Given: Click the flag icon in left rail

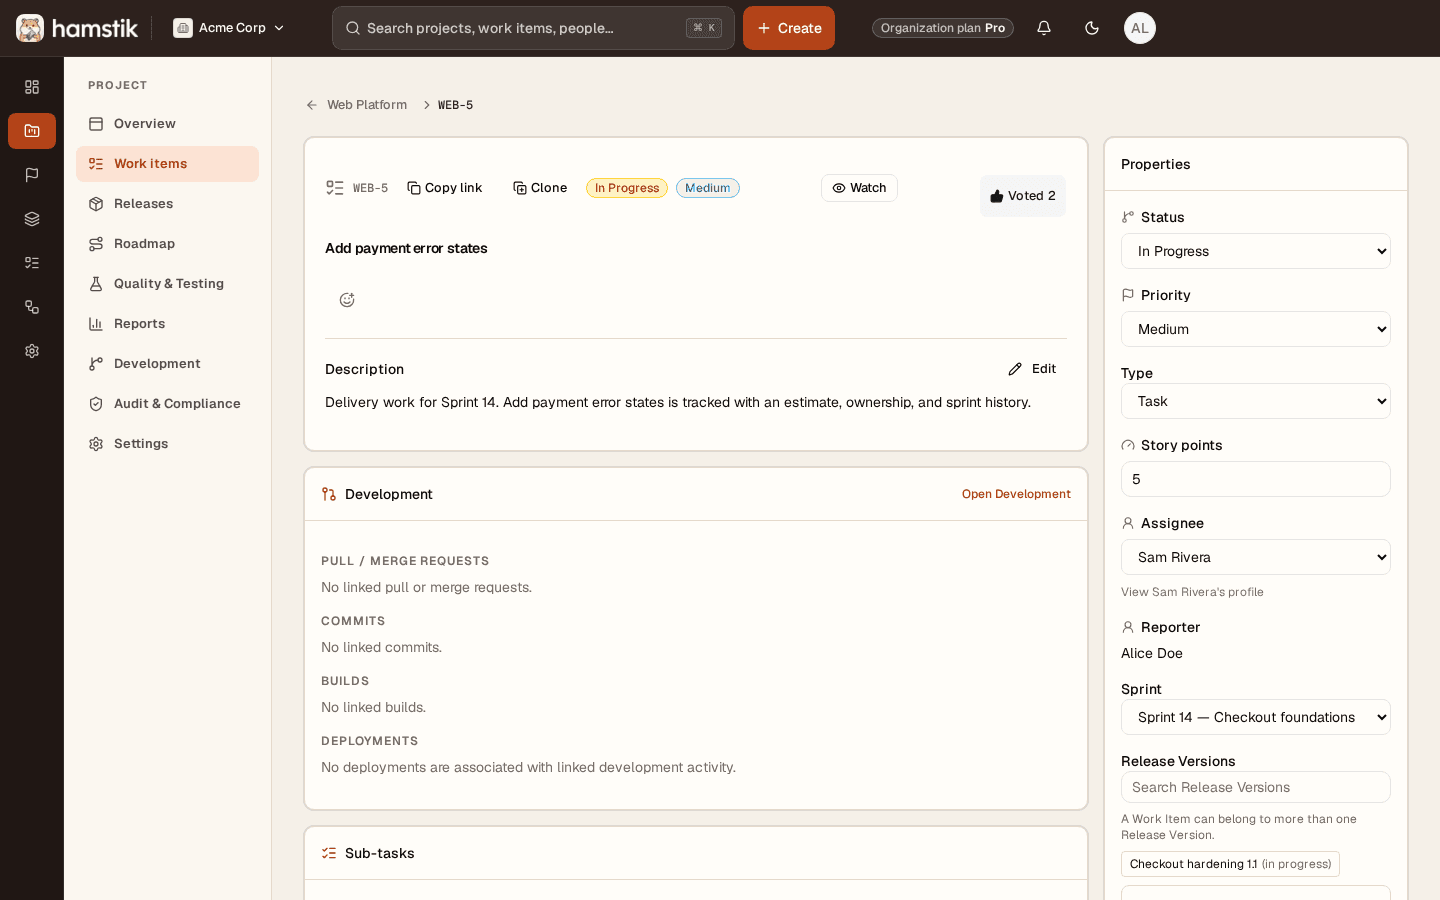Looking at the screenshot, I should tap(32, 175).
